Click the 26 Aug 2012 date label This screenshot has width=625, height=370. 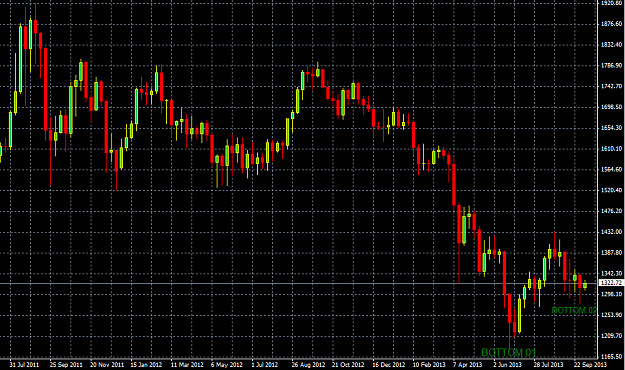(308, 364)
